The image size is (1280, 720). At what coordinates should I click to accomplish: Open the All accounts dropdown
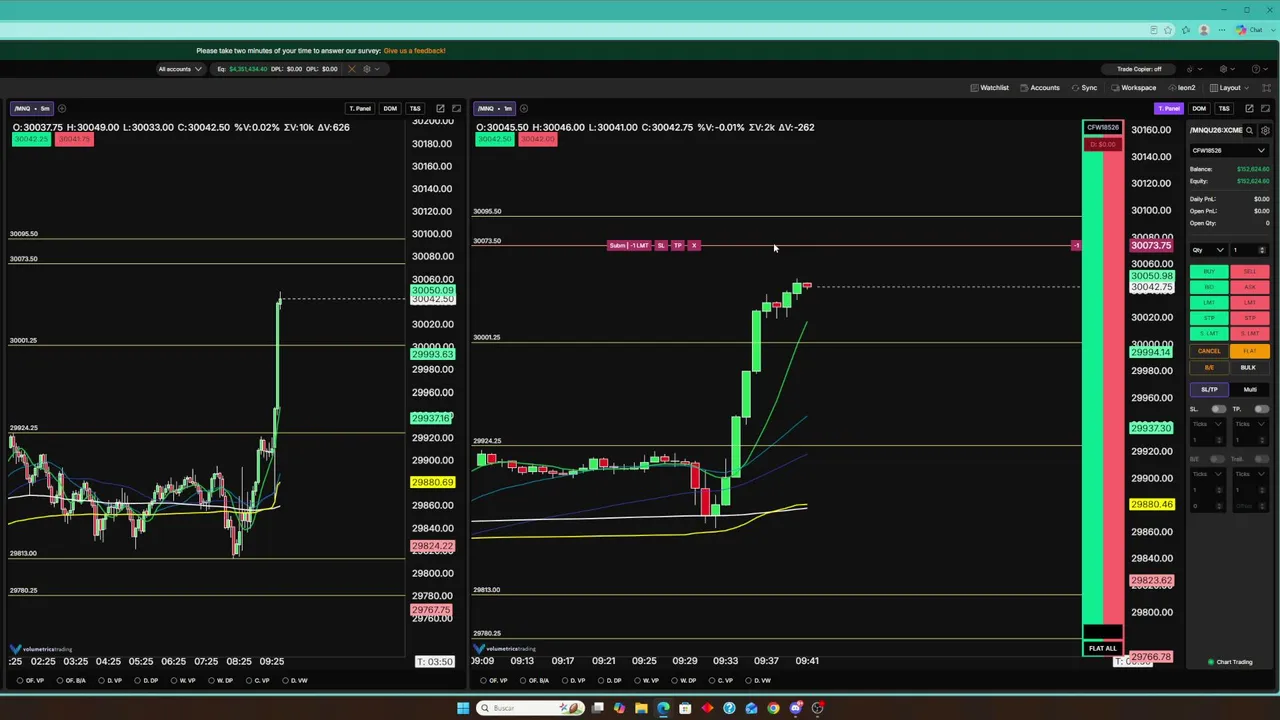point(179,69)
